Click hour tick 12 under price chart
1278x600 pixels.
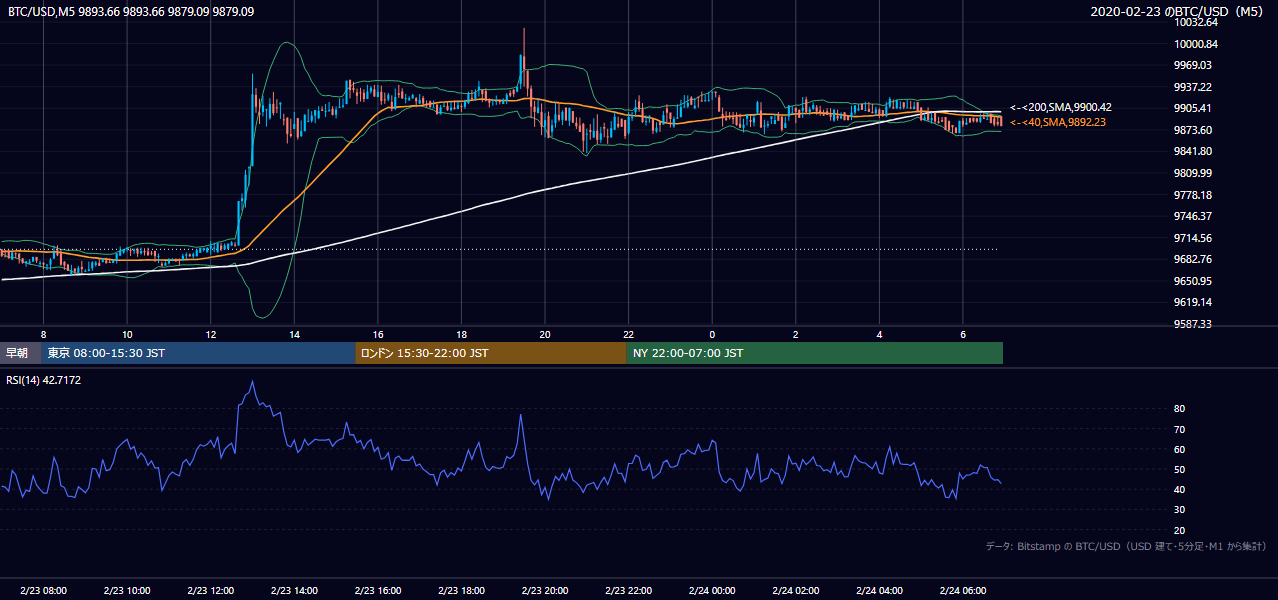pyautogui.click(x=210, y=334)
